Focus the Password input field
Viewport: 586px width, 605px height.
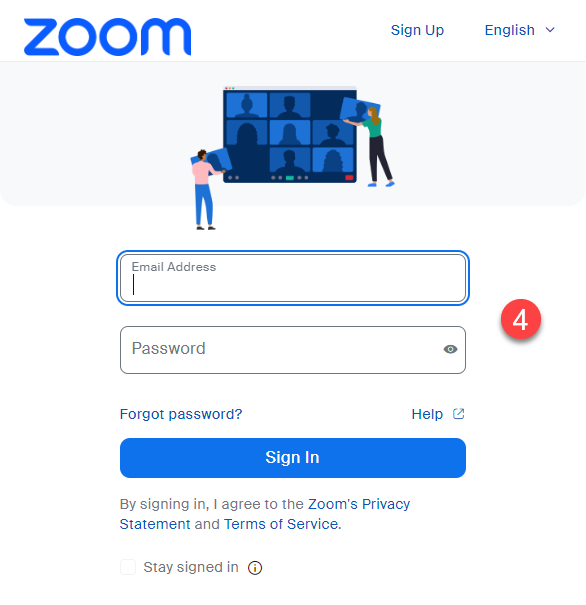(x=293, y=350)
